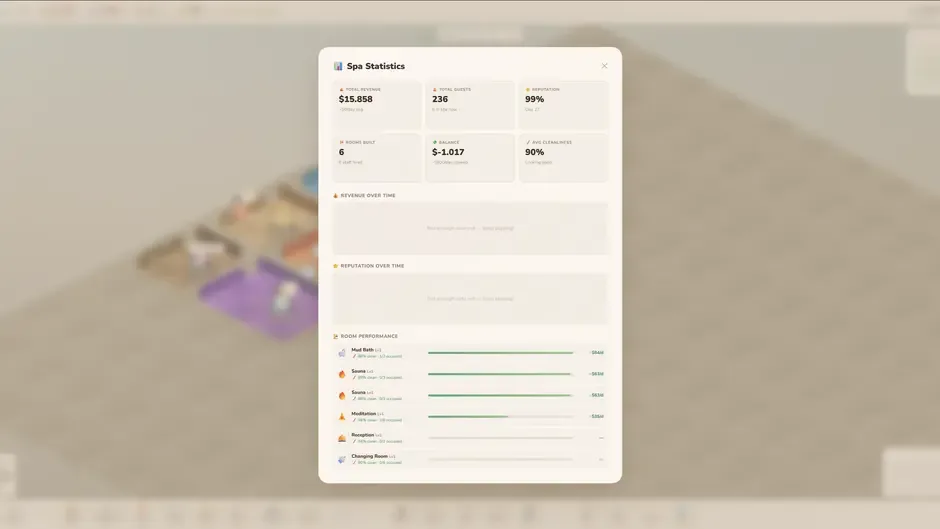The height and width of the screenshot is (529, 940).
Task: Click the green Balance icon
Action: (x=435, y=142)
